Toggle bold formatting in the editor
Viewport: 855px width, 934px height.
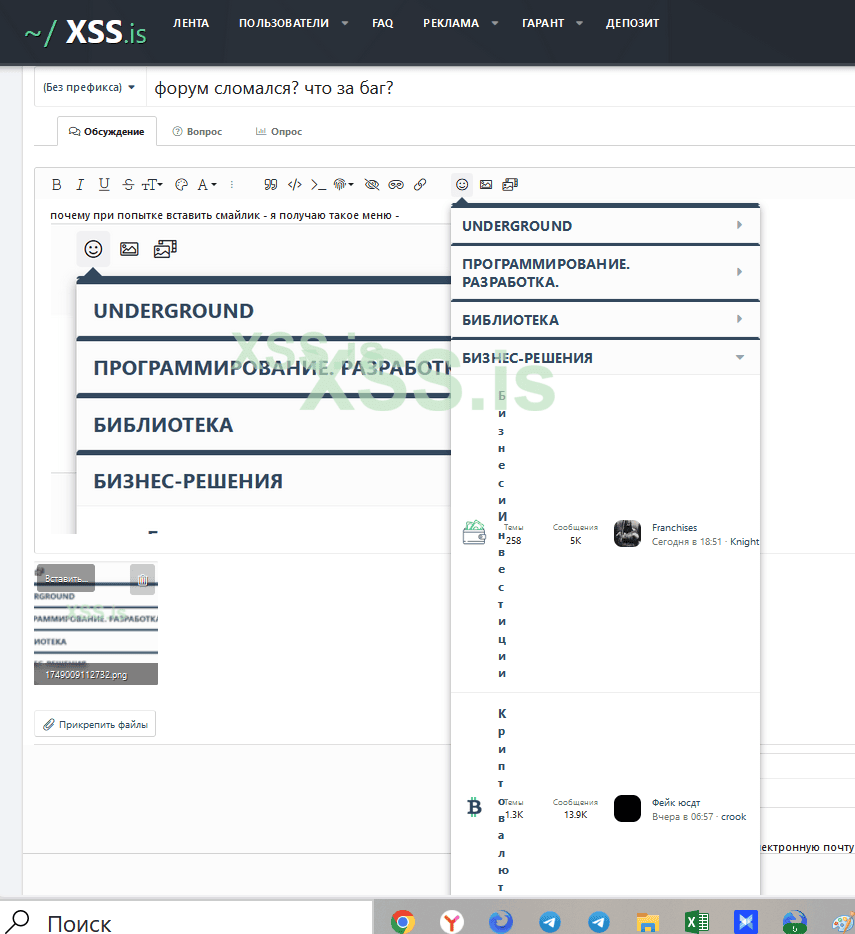(57, 185)
